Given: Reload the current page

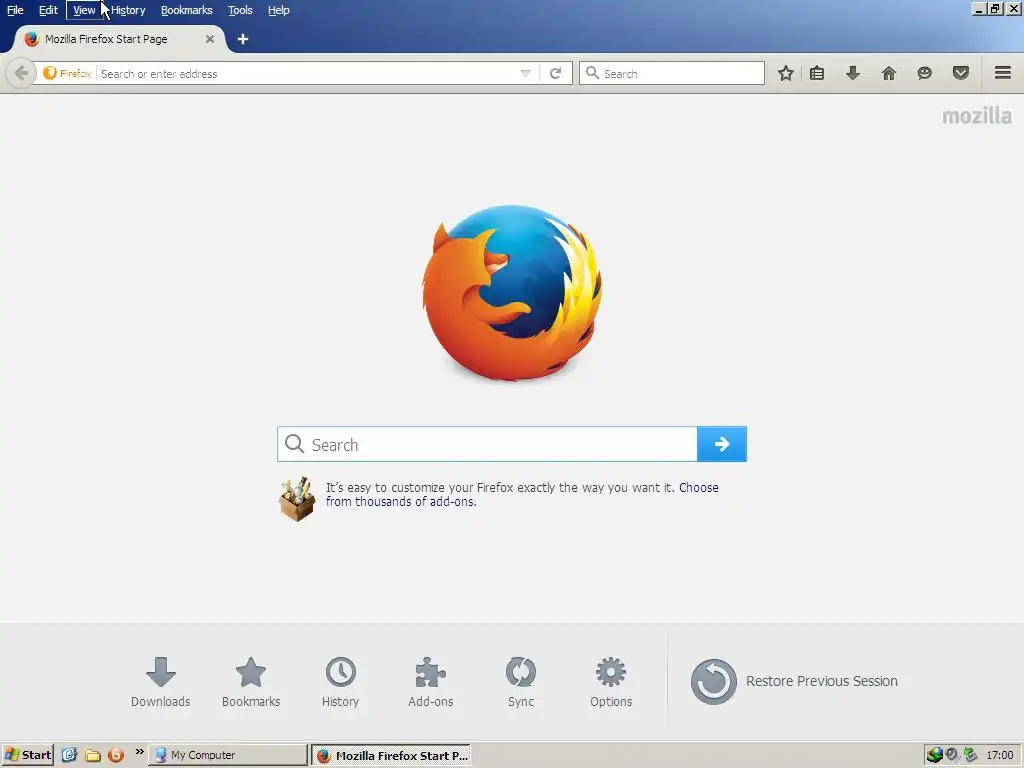Looking at the screenshot, I should pos(556,73).
